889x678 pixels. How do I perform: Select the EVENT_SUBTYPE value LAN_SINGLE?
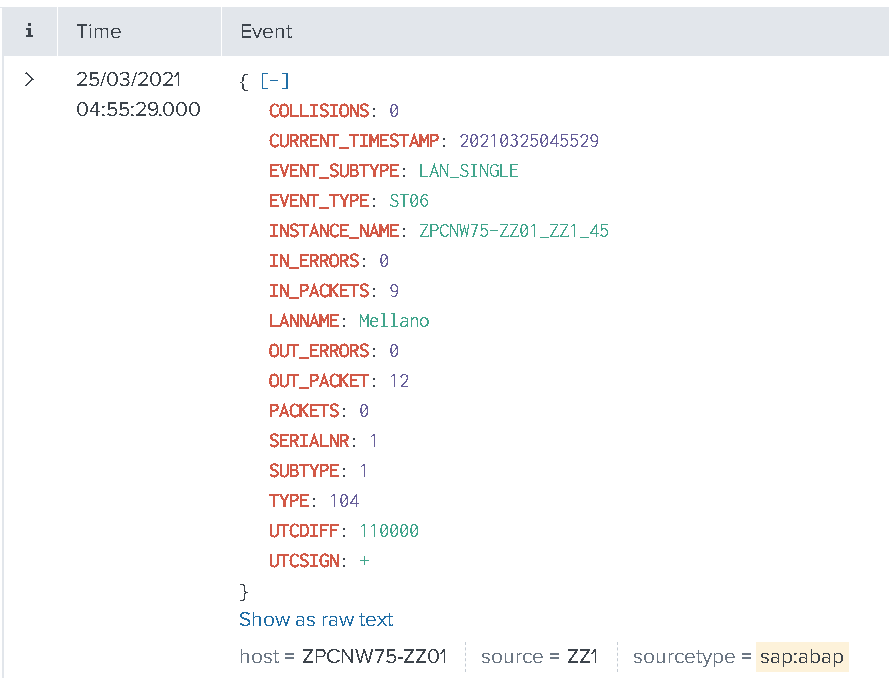[468, 171]
